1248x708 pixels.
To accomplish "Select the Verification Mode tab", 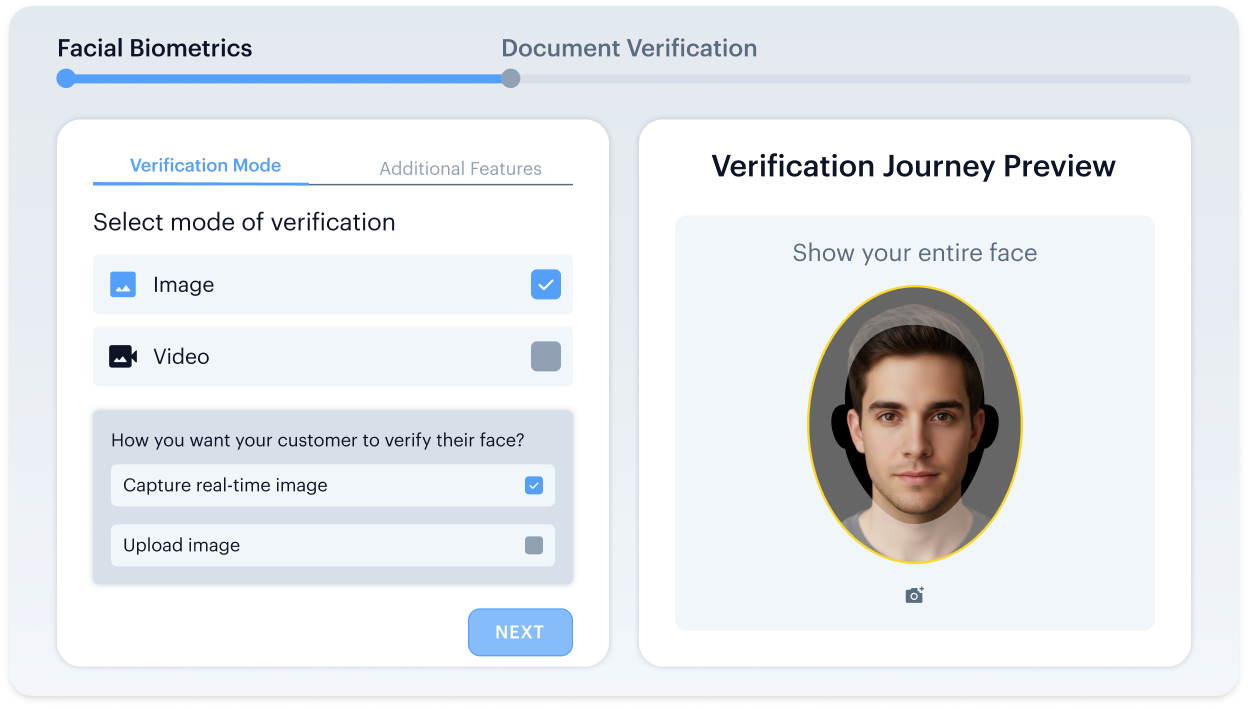I will pos(205,166).
